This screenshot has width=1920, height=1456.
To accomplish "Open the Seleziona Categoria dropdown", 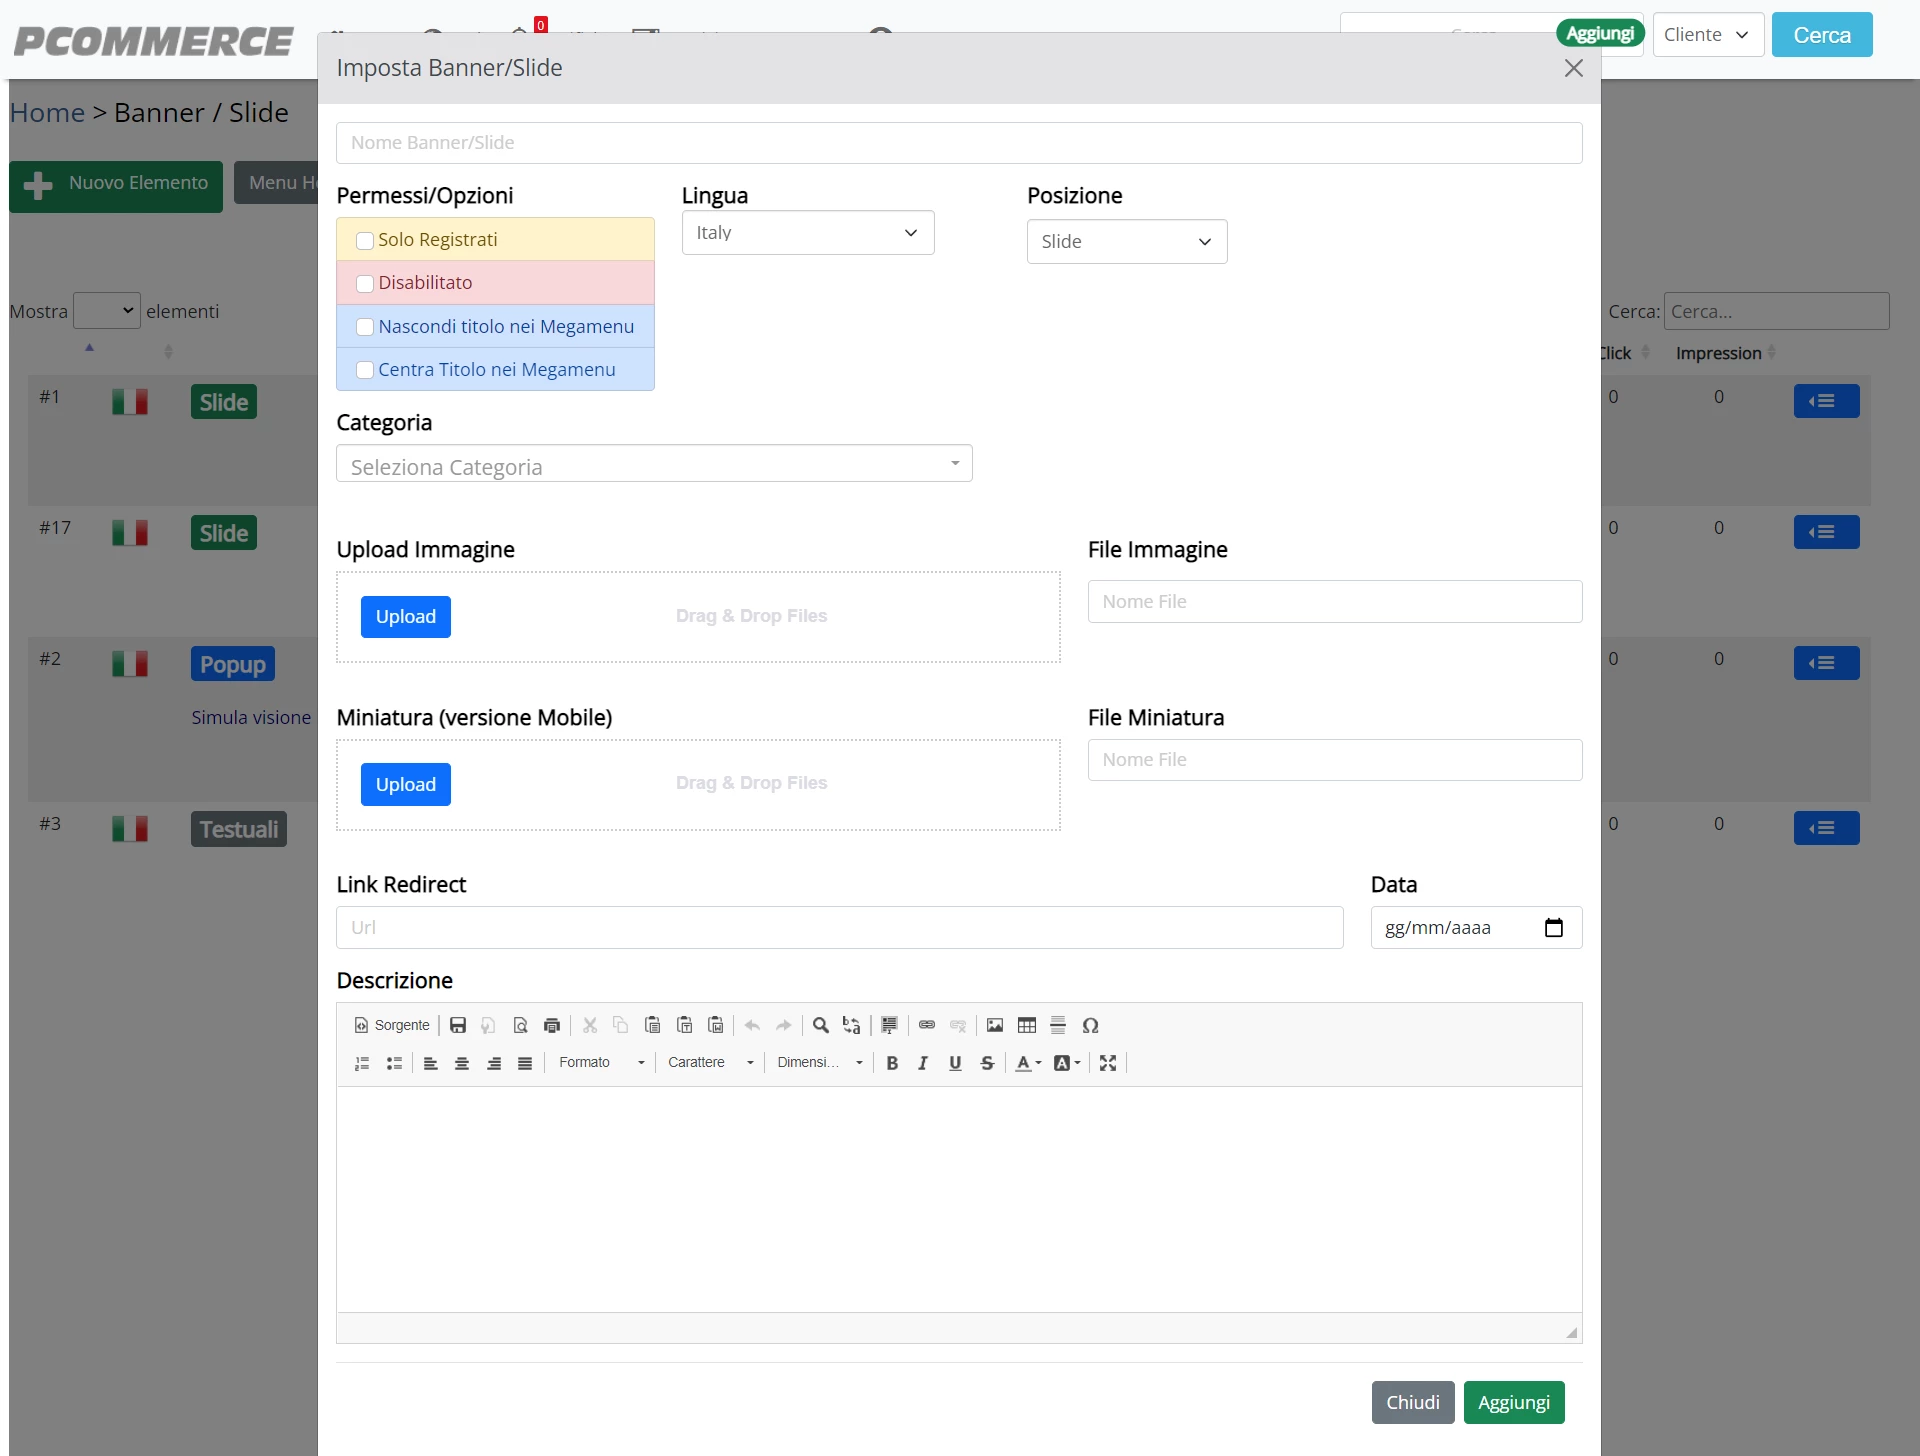I will pyautogui.click(x=654, y=464).
